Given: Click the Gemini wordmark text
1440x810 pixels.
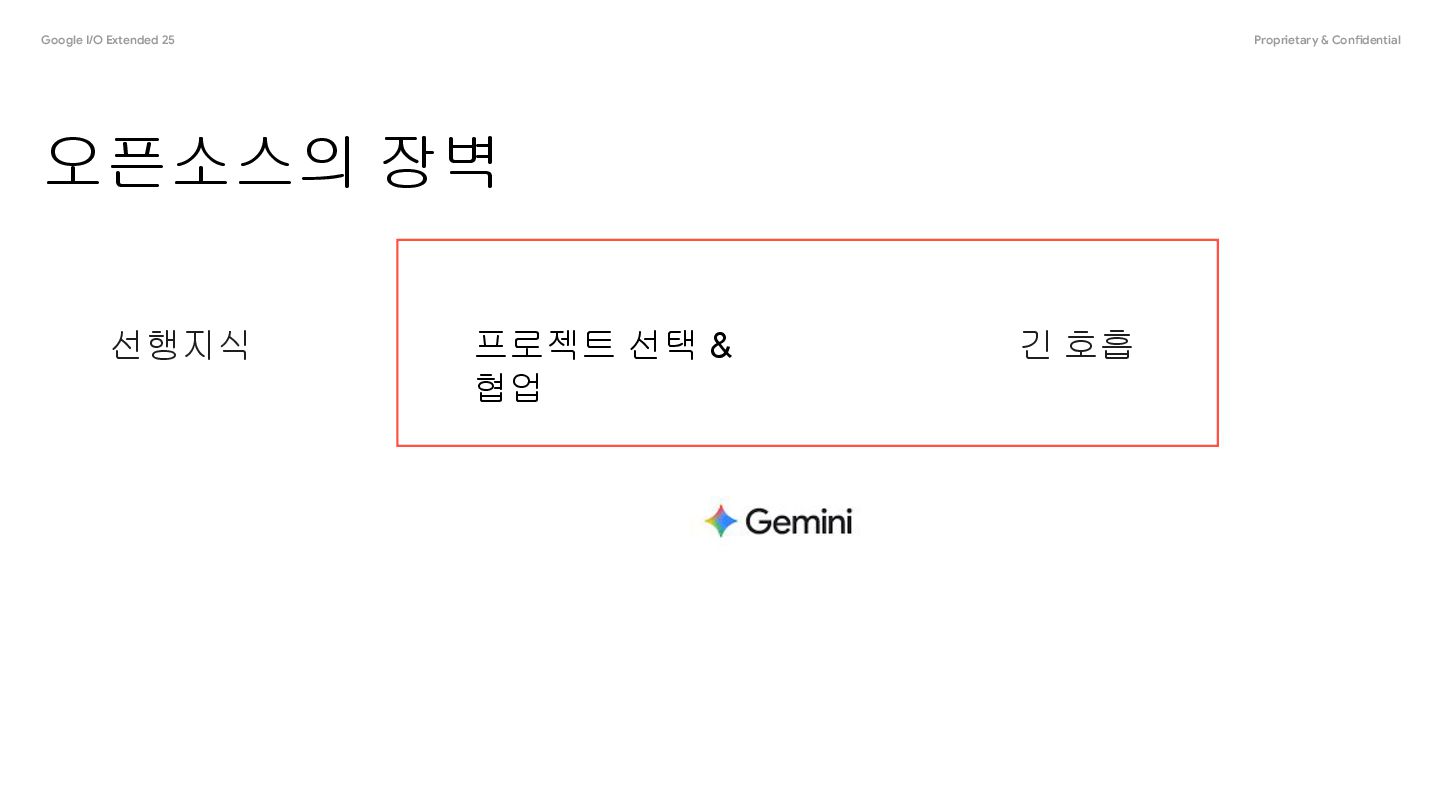Looking at the screenshot, I should tap(798, 522).
